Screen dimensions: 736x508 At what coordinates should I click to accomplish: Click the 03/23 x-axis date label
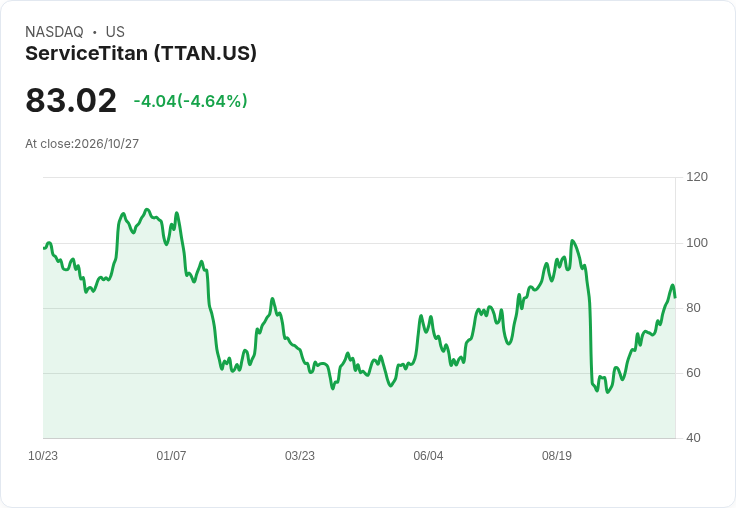click(x=300, y=456)
